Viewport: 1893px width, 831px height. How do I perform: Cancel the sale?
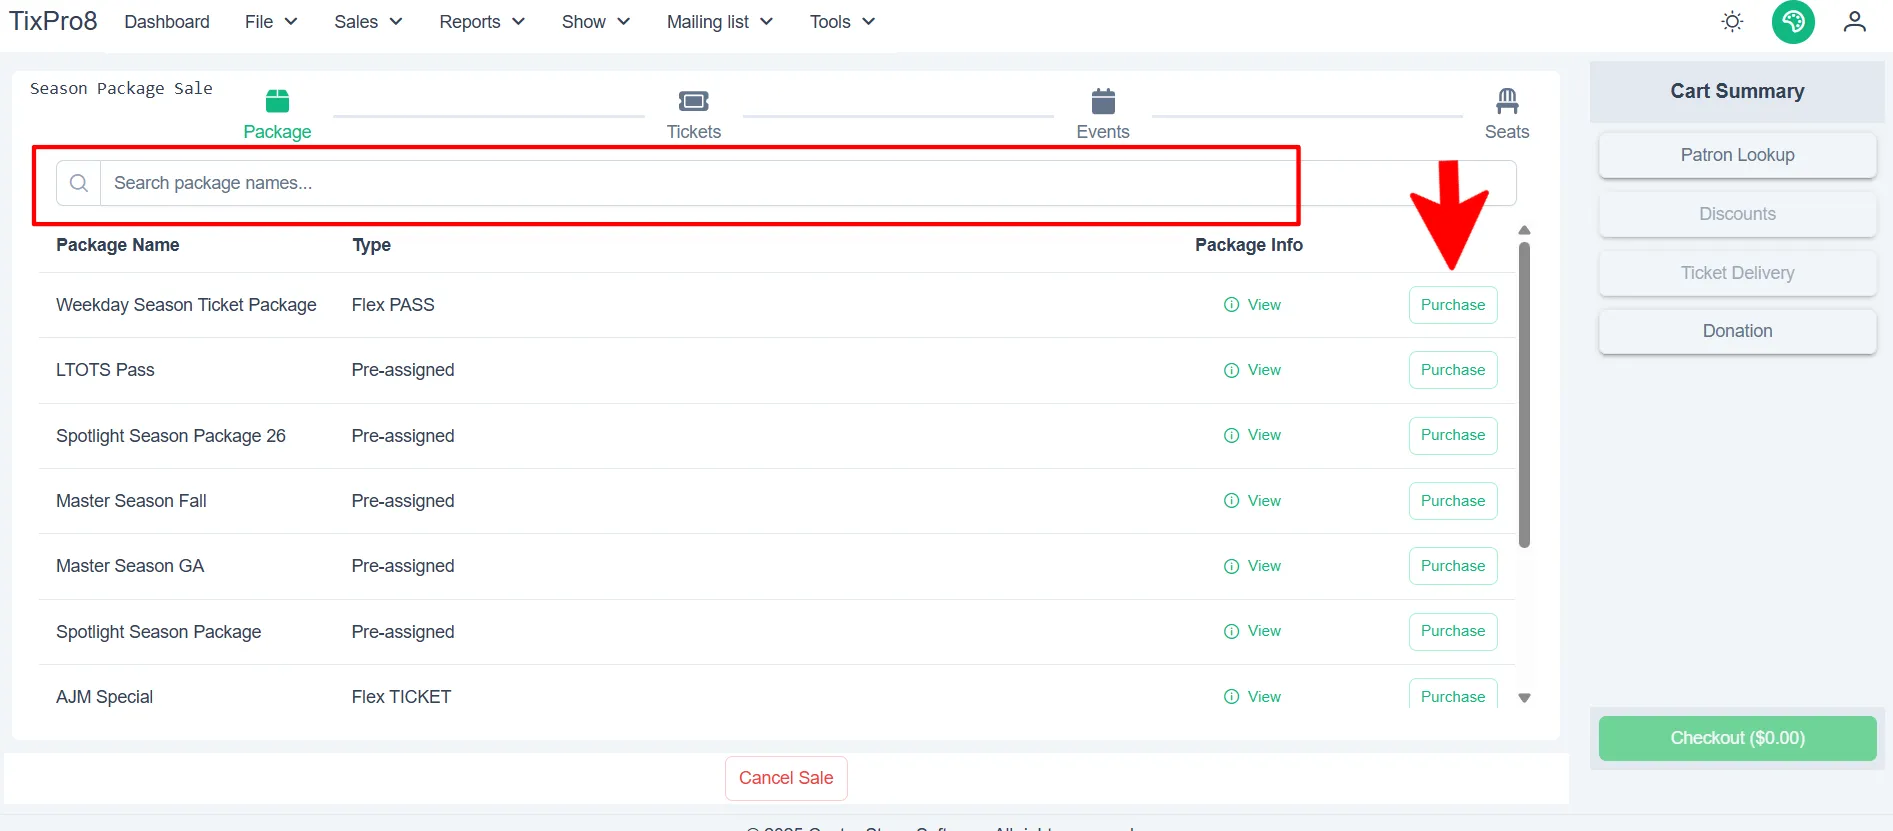point(786,778)
